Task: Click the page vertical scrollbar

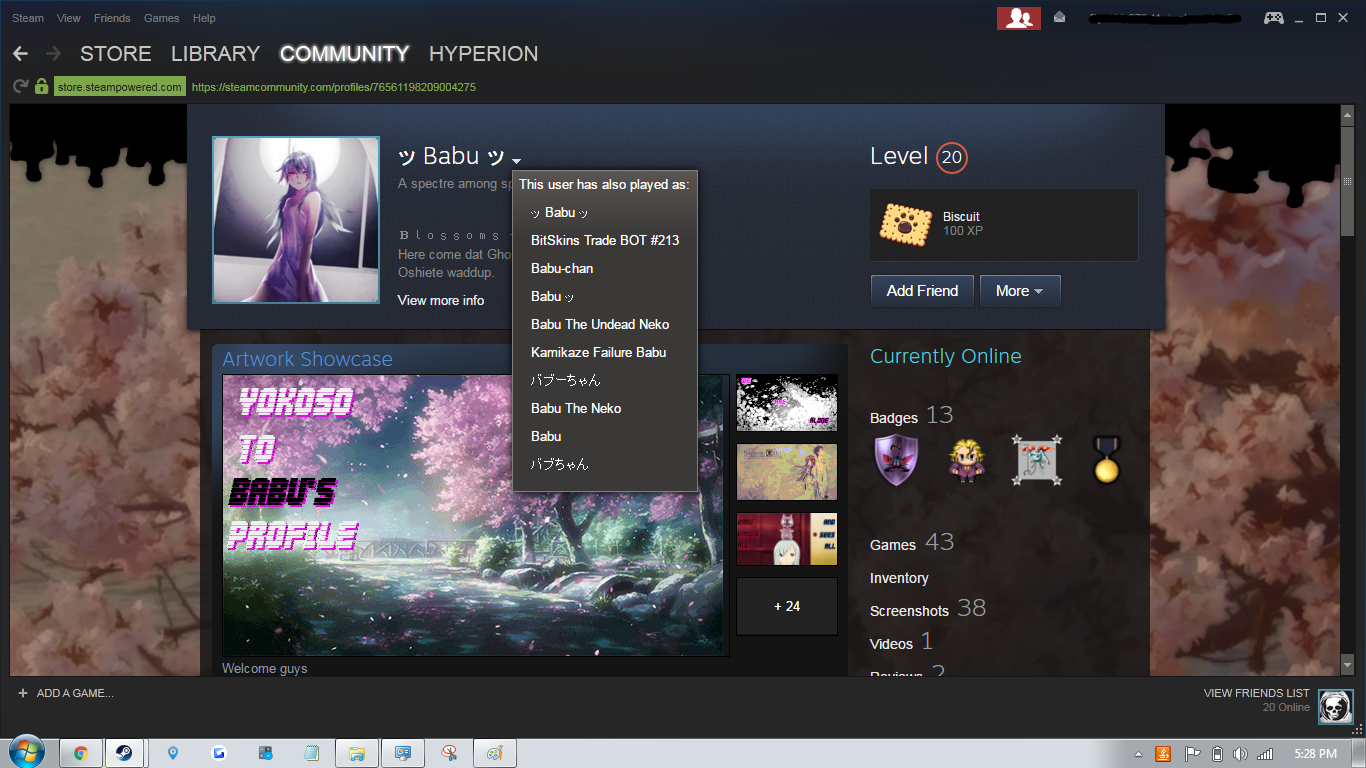Action: click(x=1347, y=400)
